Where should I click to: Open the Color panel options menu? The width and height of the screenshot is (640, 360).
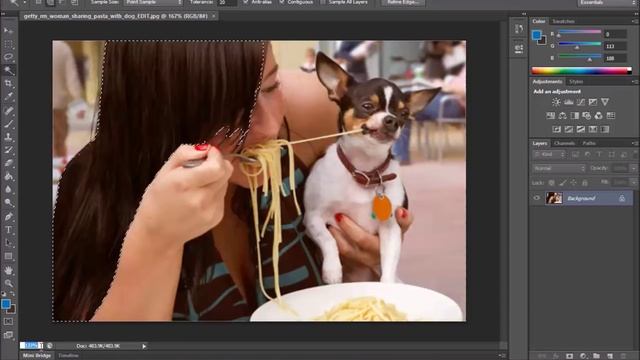click(x=635, y=21)
